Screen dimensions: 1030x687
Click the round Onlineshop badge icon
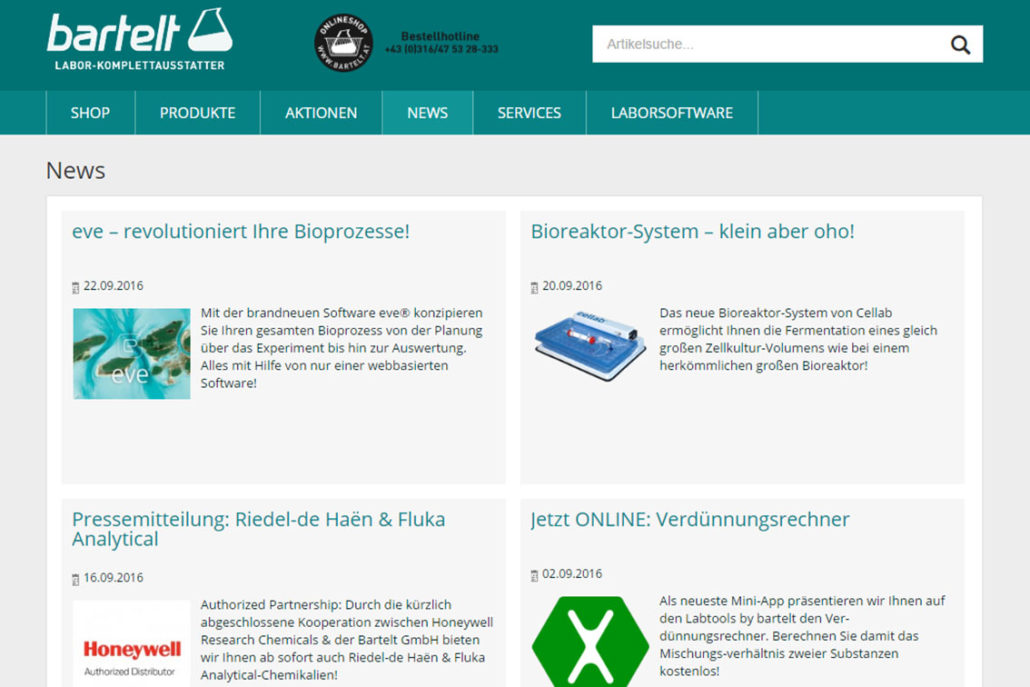tap(343, 43)
